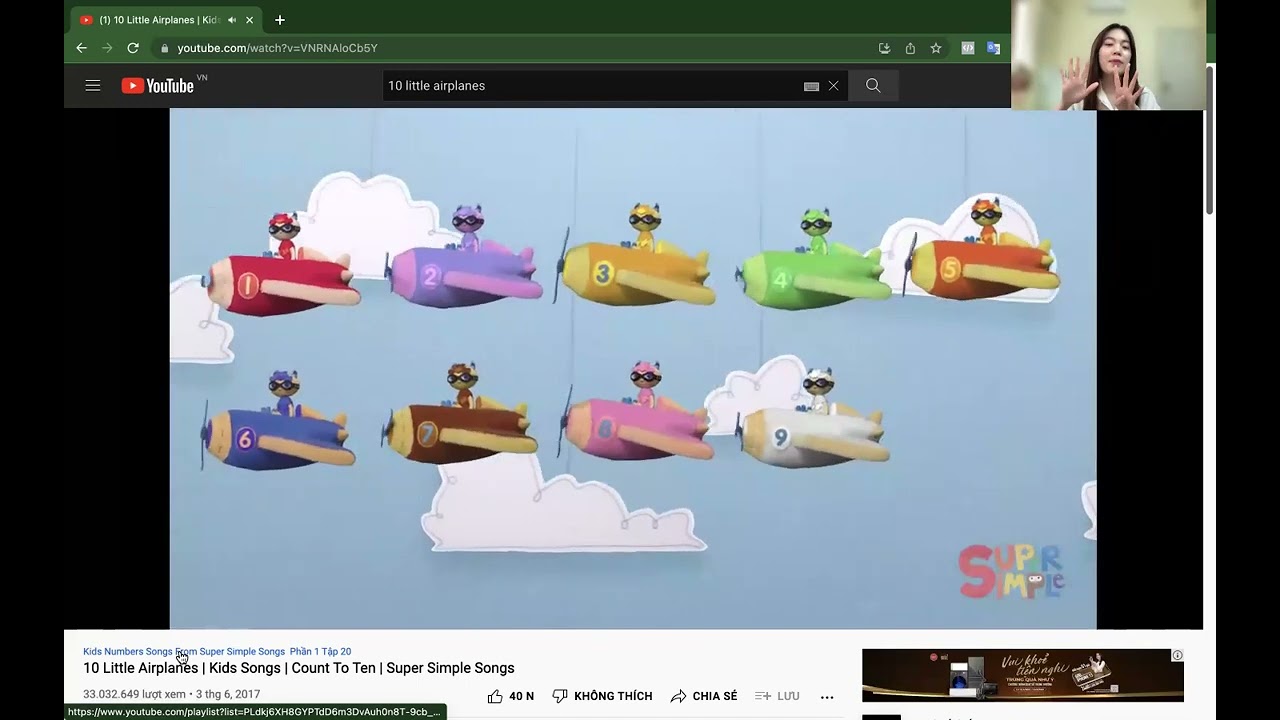Click the page vertical scrollbar

point(1209,140)
